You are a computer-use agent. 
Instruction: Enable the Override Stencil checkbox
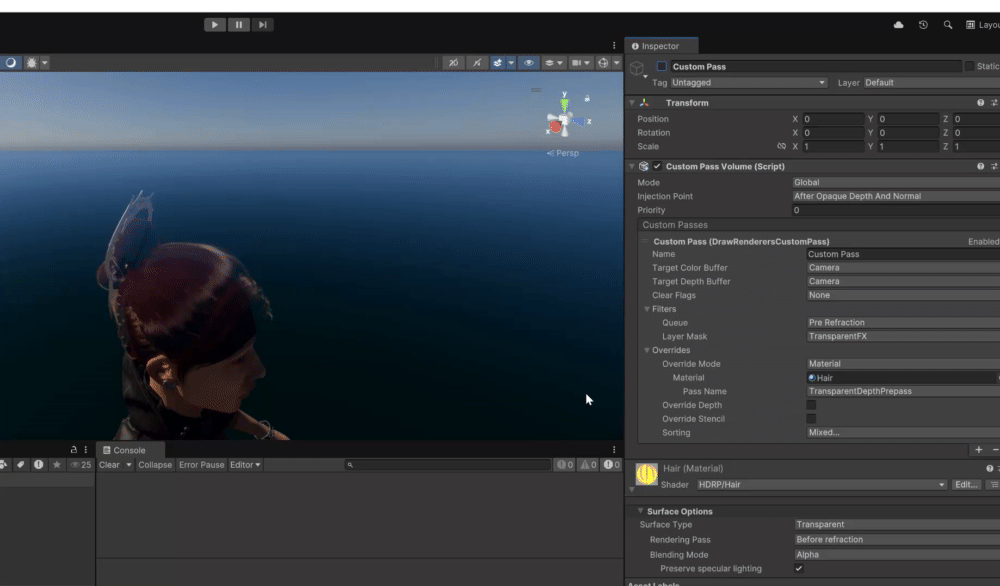[811, 419]
